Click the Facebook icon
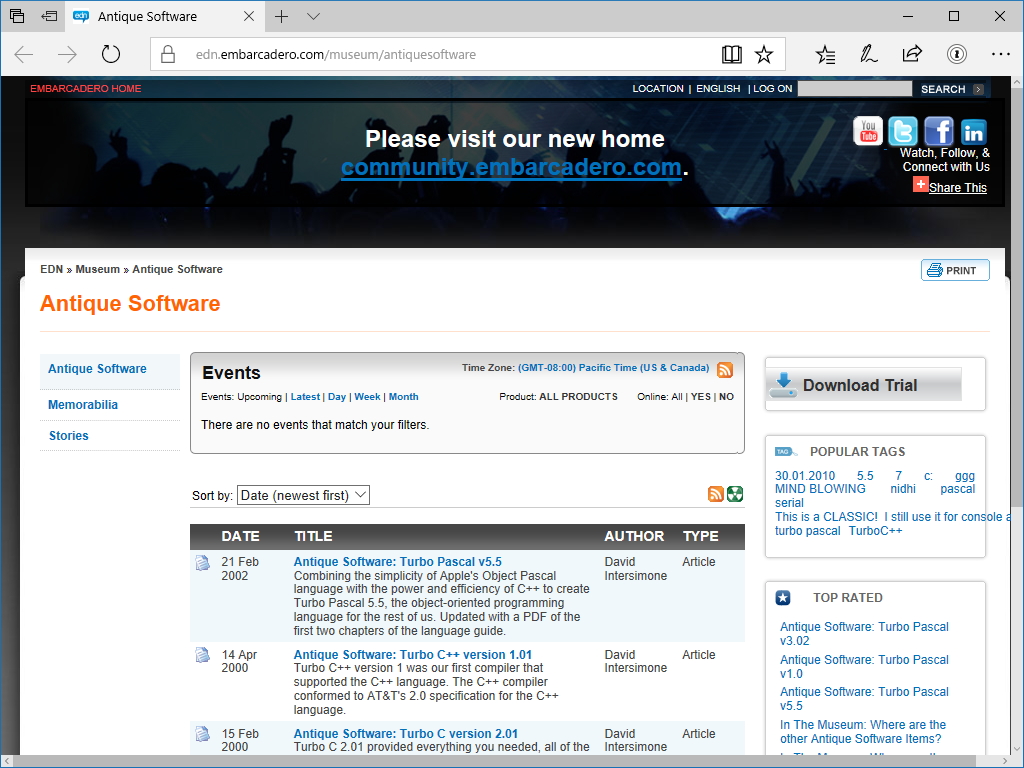Viewport: 1024px width, 768px height. 938,131
